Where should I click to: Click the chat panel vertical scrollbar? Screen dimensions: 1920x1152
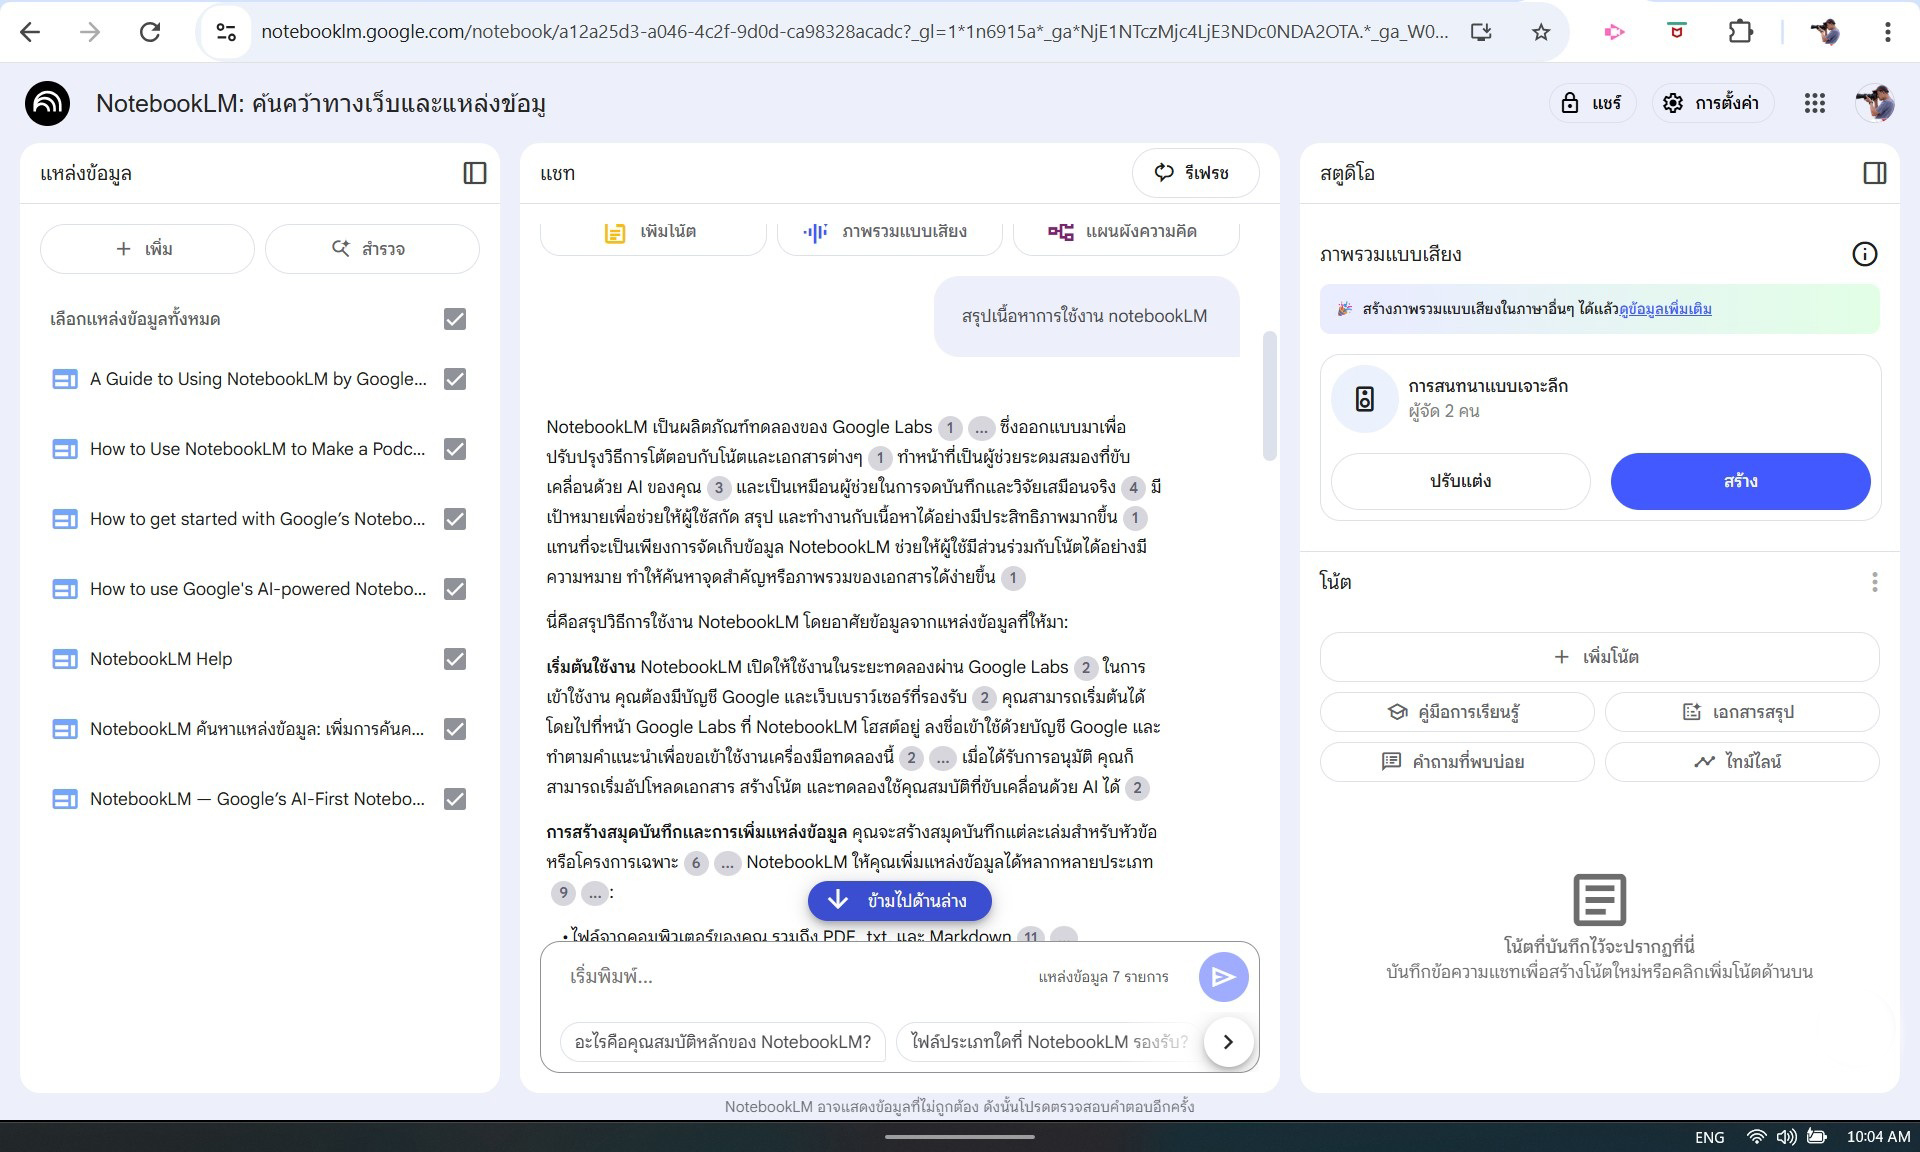tap(1270, 396)
